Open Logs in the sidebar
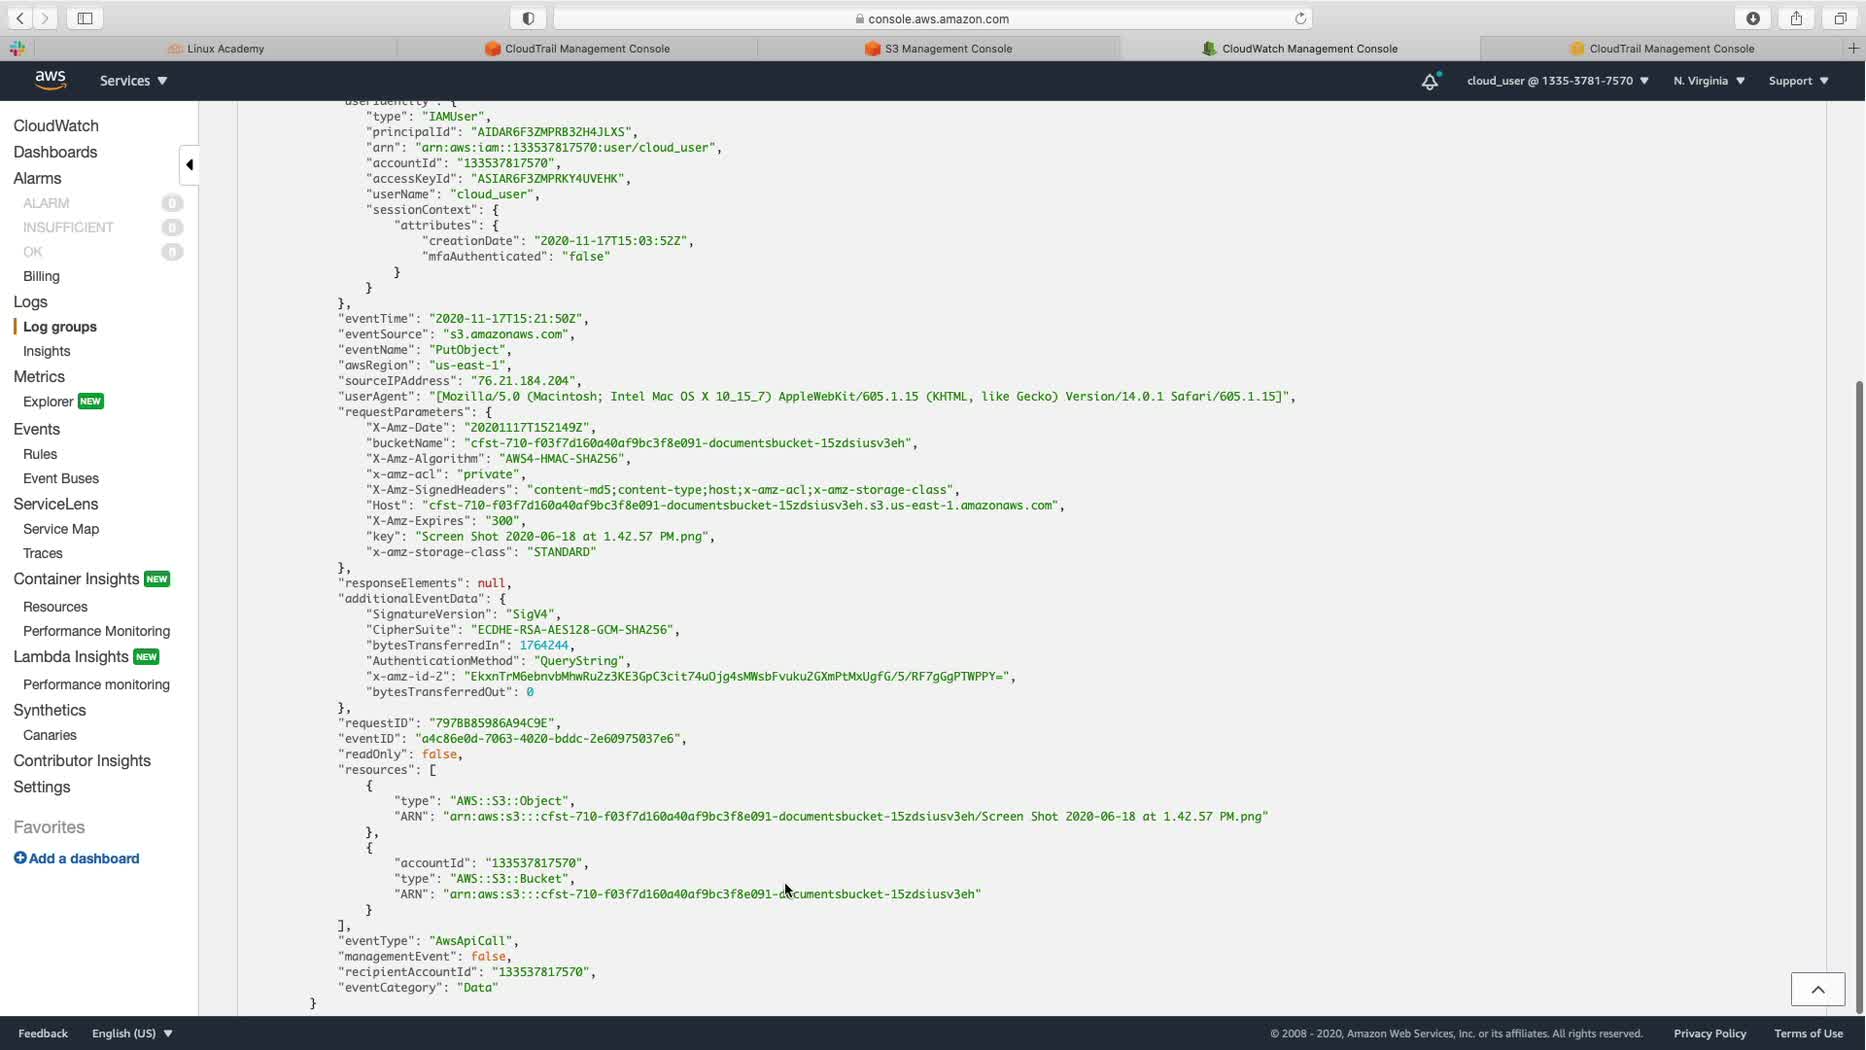 [x=30, y=302]
